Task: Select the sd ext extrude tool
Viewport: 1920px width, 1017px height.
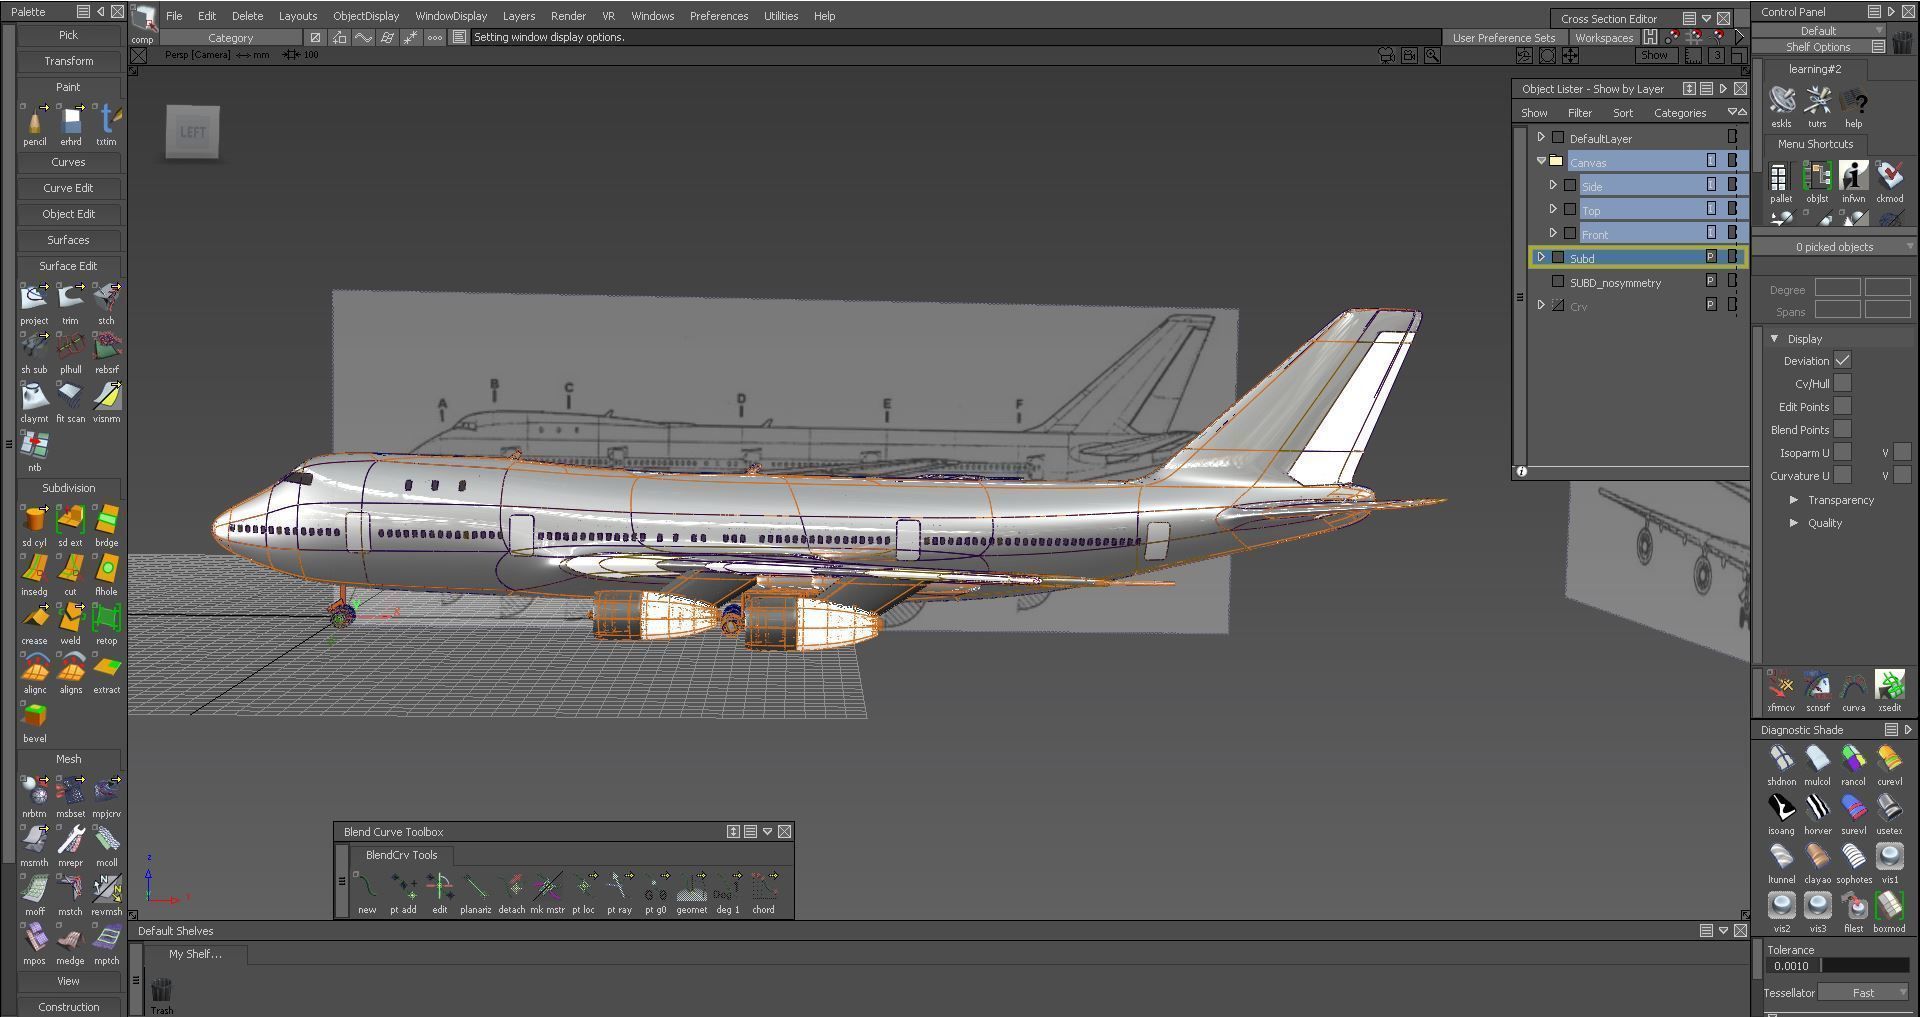Action: pyautogui.click(x=70, y=520)
